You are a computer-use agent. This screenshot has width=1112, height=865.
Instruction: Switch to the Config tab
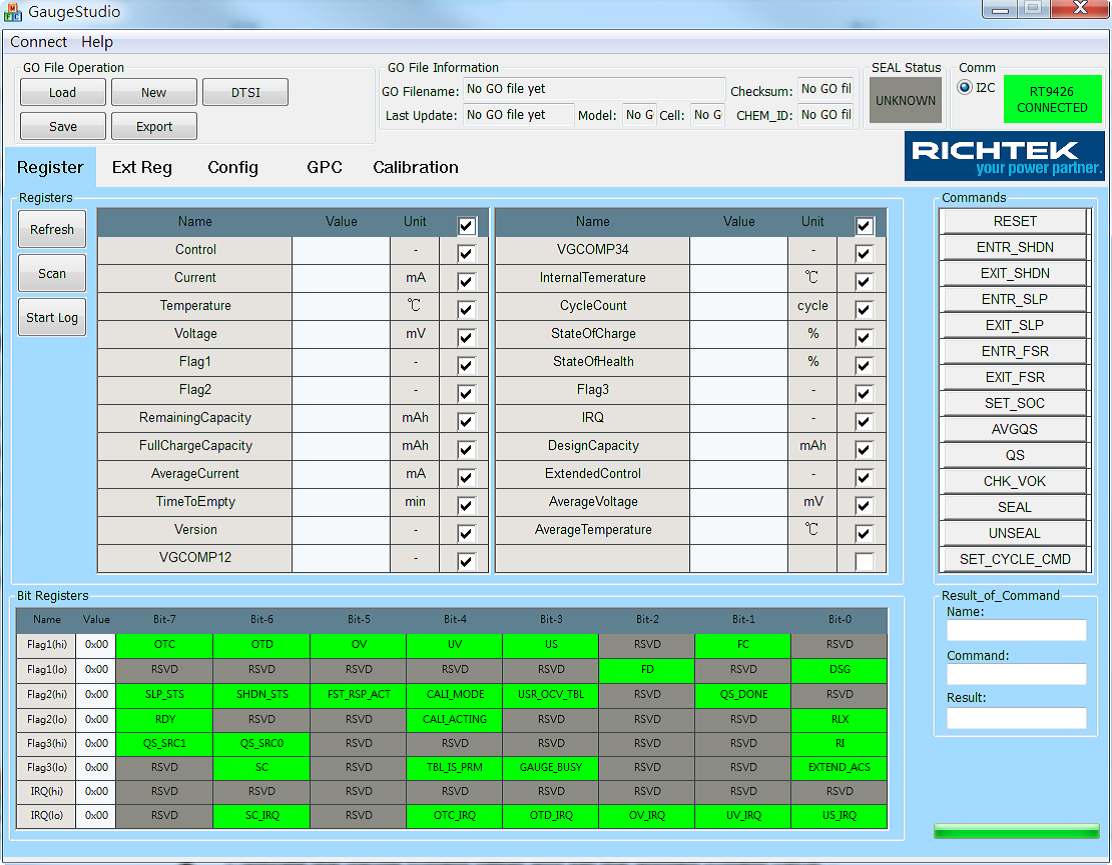[x=233, y=167]
